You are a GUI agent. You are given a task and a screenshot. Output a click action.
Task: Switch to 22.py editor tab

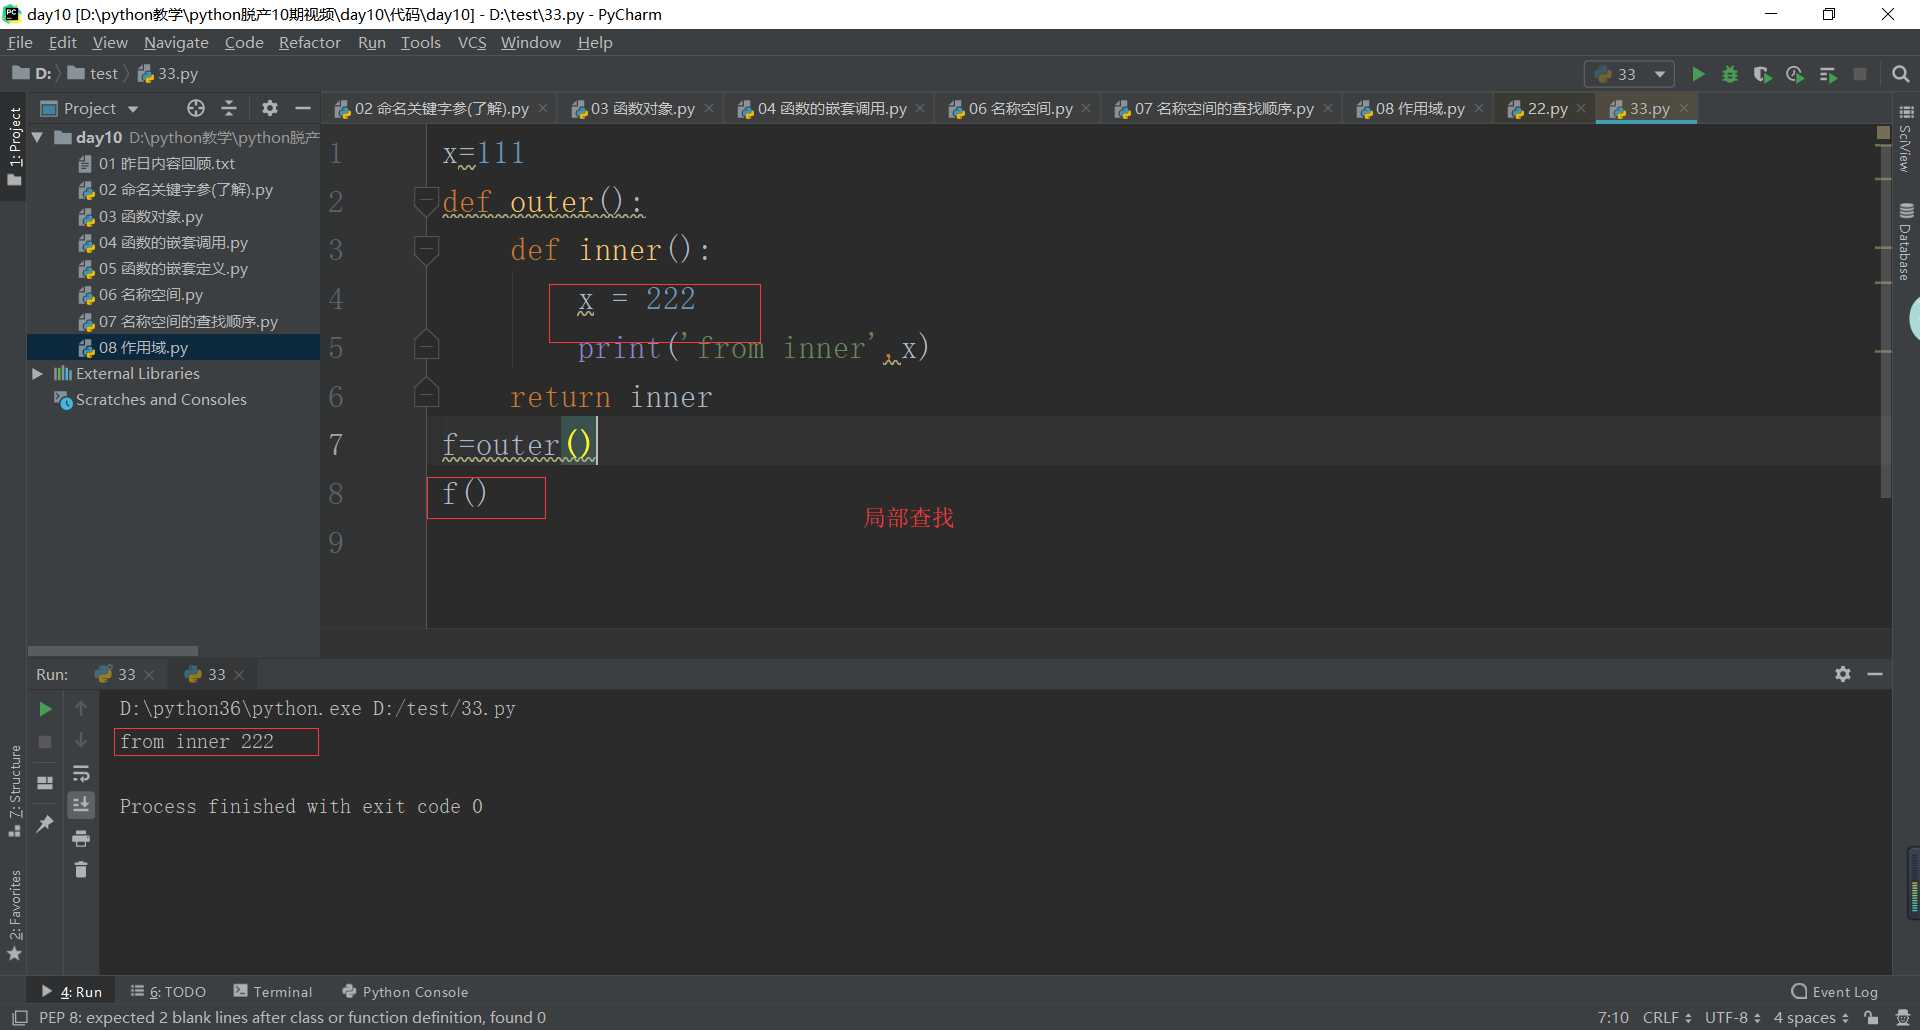(x=1547, y=108)
